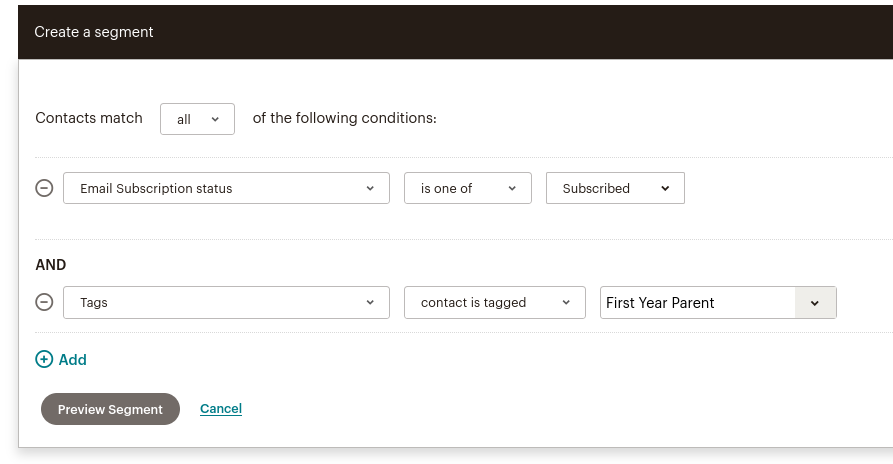
Task: Click the Add text to add a condition
Action: [x=73, y=360]
